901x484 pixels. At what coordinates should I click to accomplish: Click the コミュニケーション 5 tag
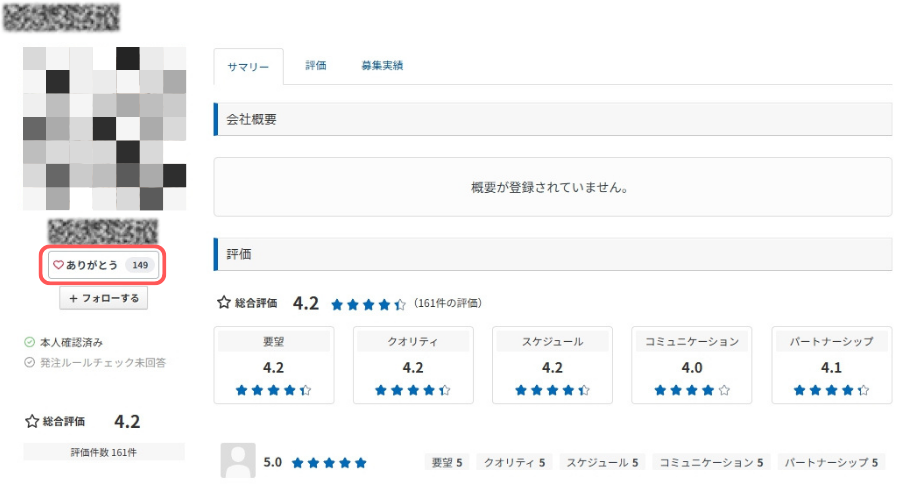pos(711,462)
